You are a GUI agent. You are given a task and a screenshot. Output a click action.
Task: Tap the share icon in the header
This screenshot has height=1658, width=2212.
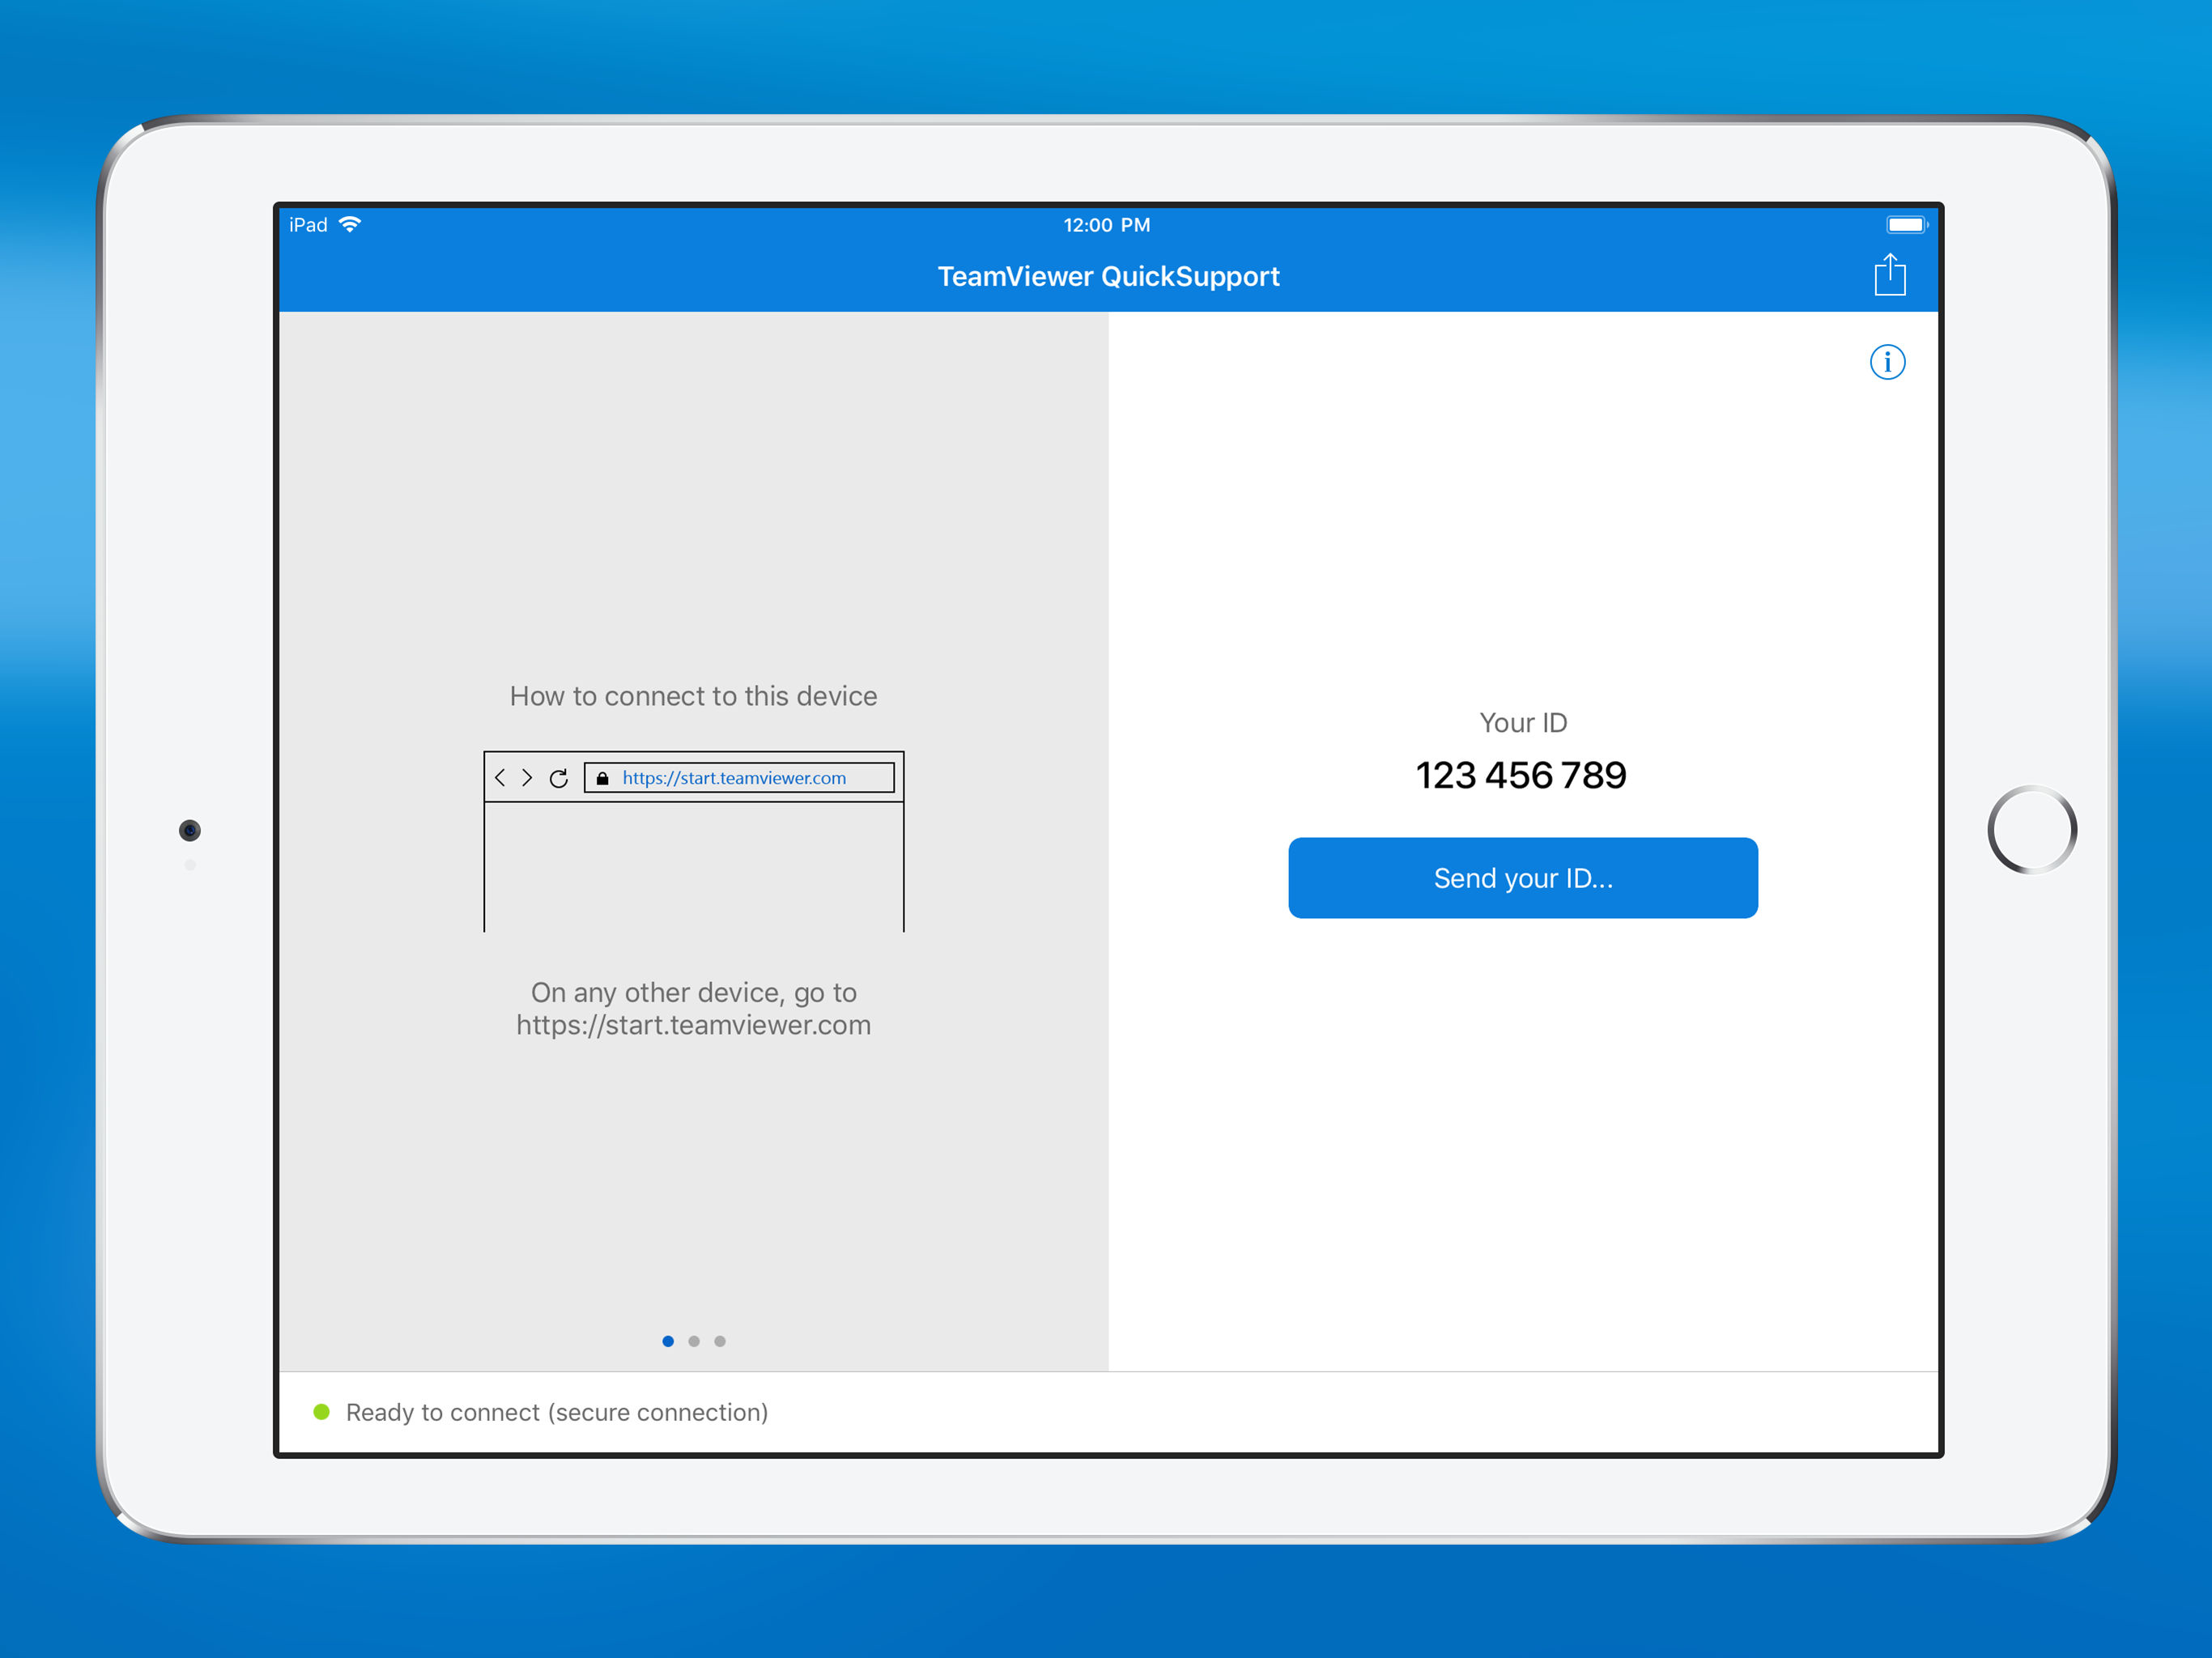click(1889, 275)
